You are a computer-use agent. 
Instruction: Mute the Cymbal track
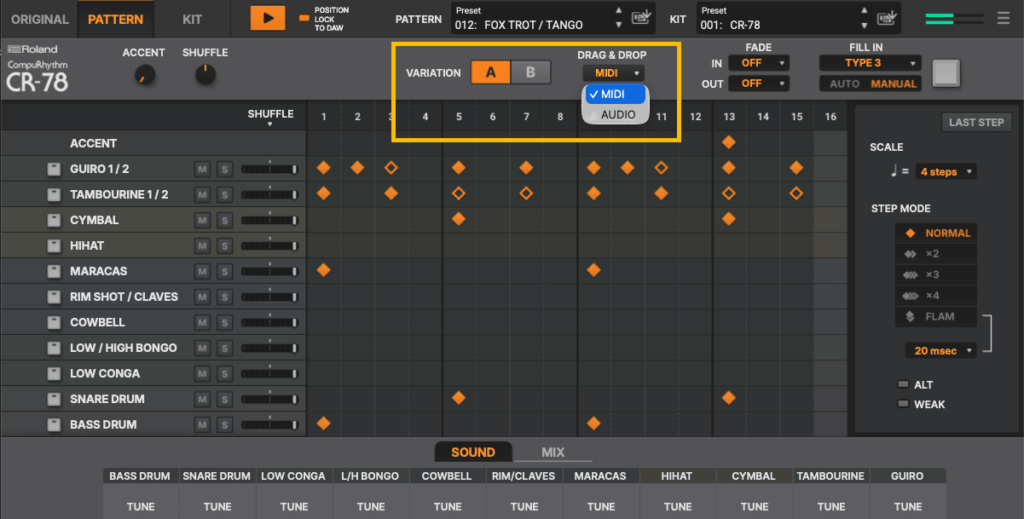[x=202, y=220]
